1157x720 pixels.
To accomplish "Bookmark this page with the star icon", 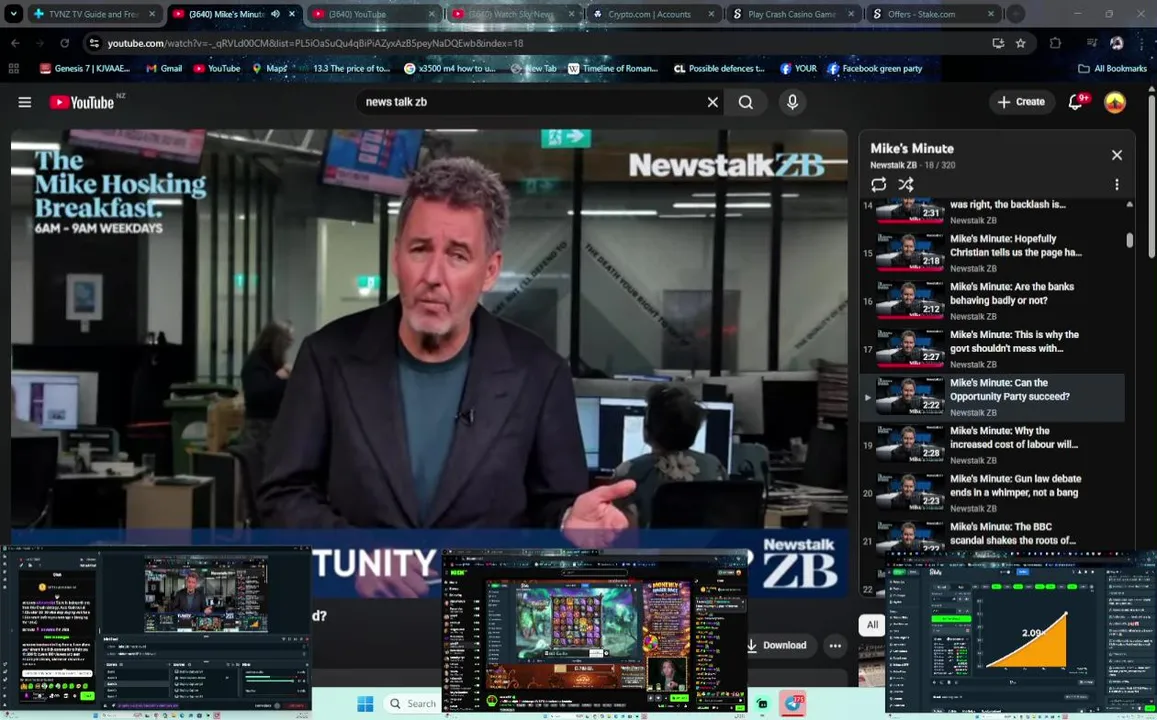I will click(1020, 43).
